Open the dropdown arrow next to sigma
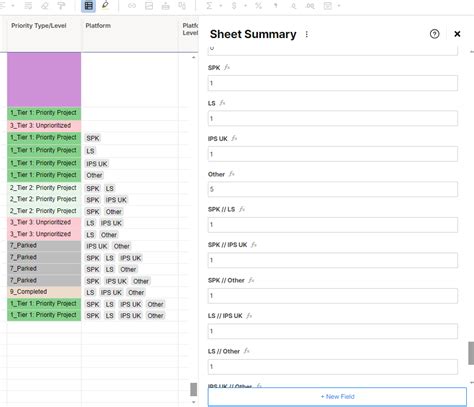 (220, 6)
